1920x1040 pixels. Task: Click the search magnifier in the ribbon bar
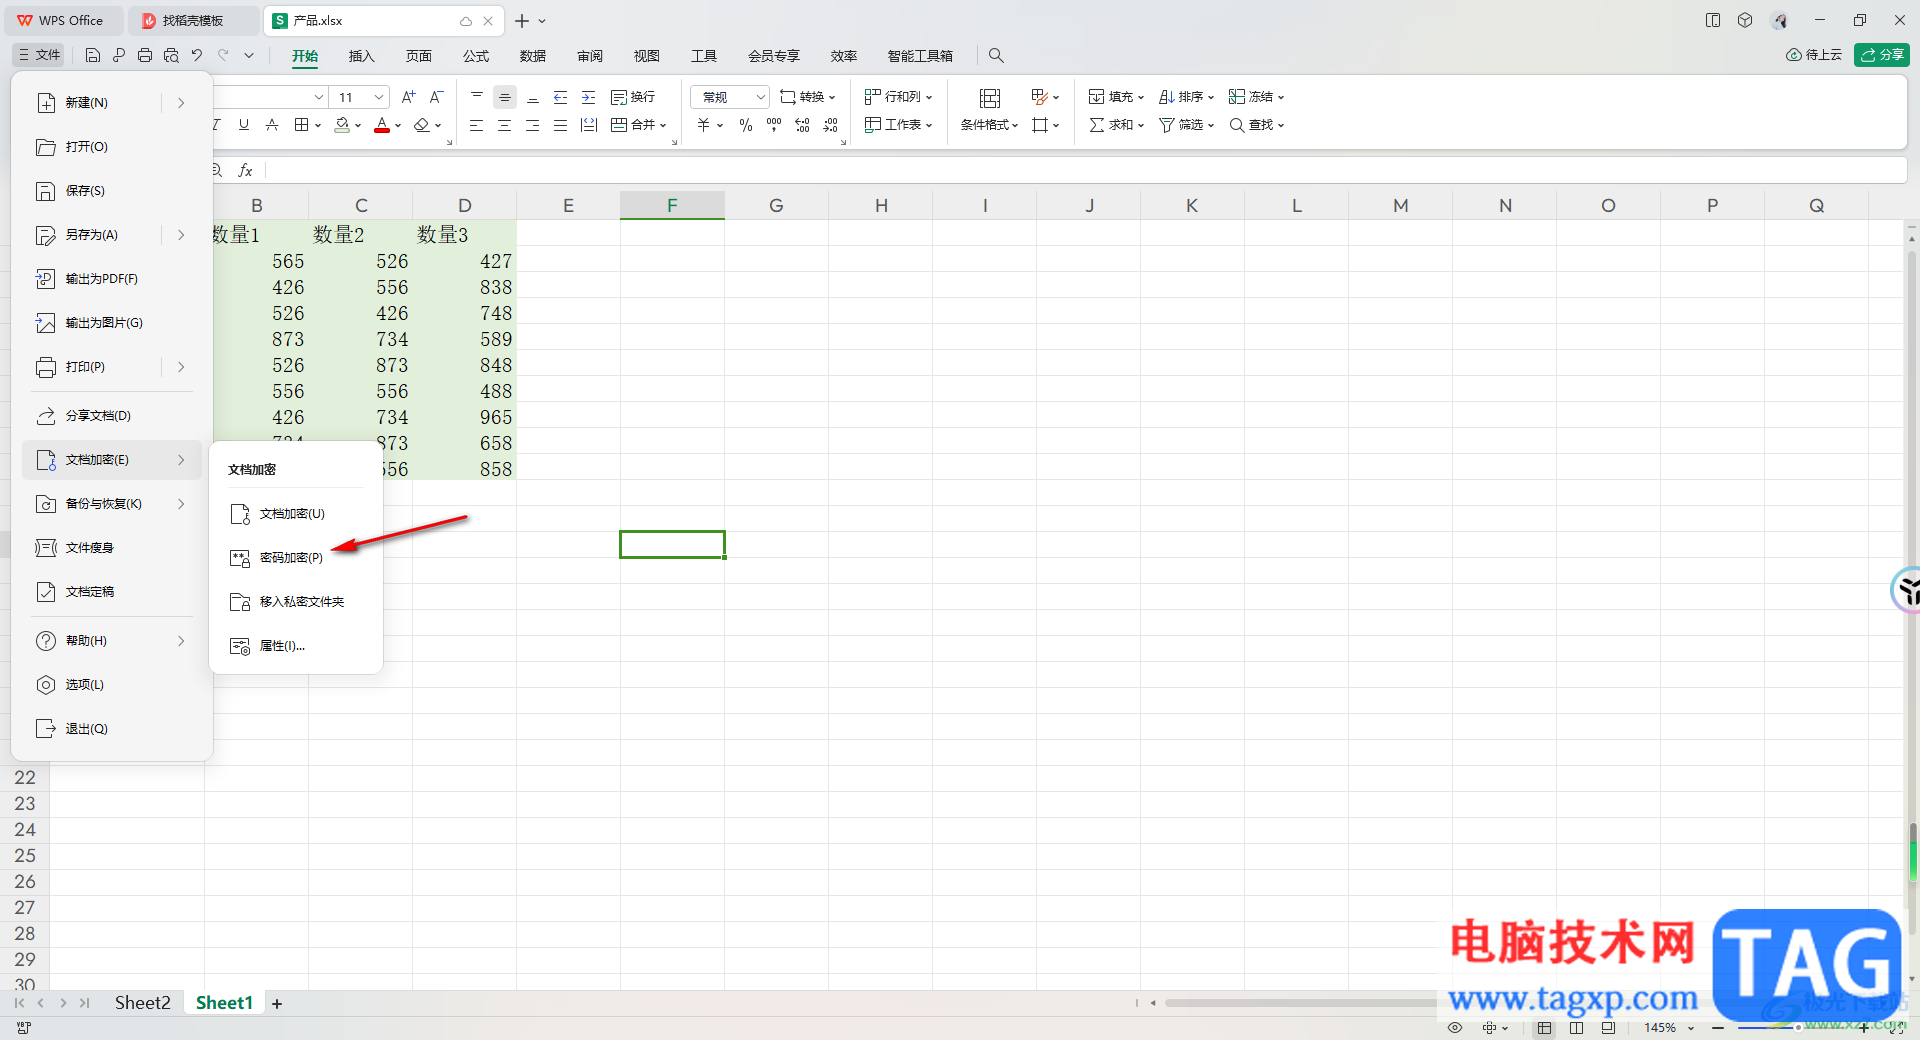(996, 56)
